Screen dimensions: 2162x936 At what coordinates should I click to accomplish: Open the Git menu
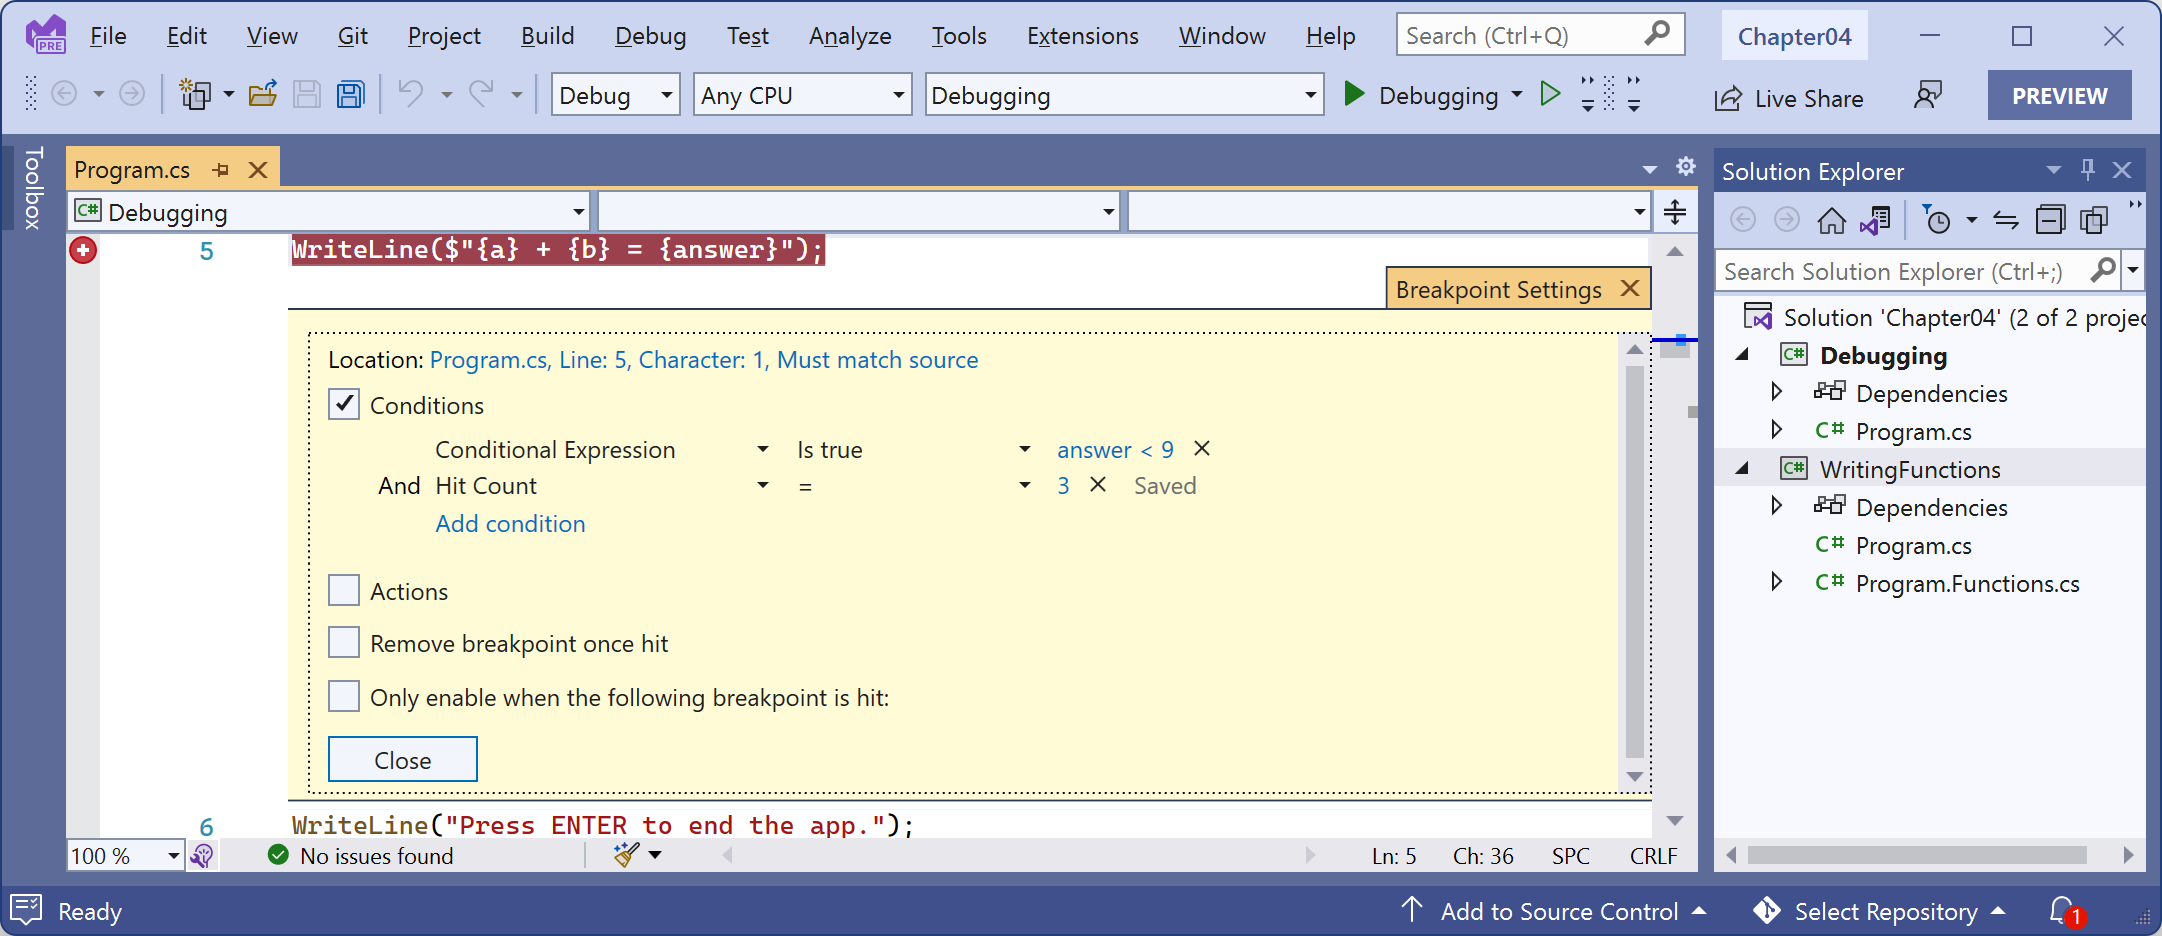click(352, 36)
